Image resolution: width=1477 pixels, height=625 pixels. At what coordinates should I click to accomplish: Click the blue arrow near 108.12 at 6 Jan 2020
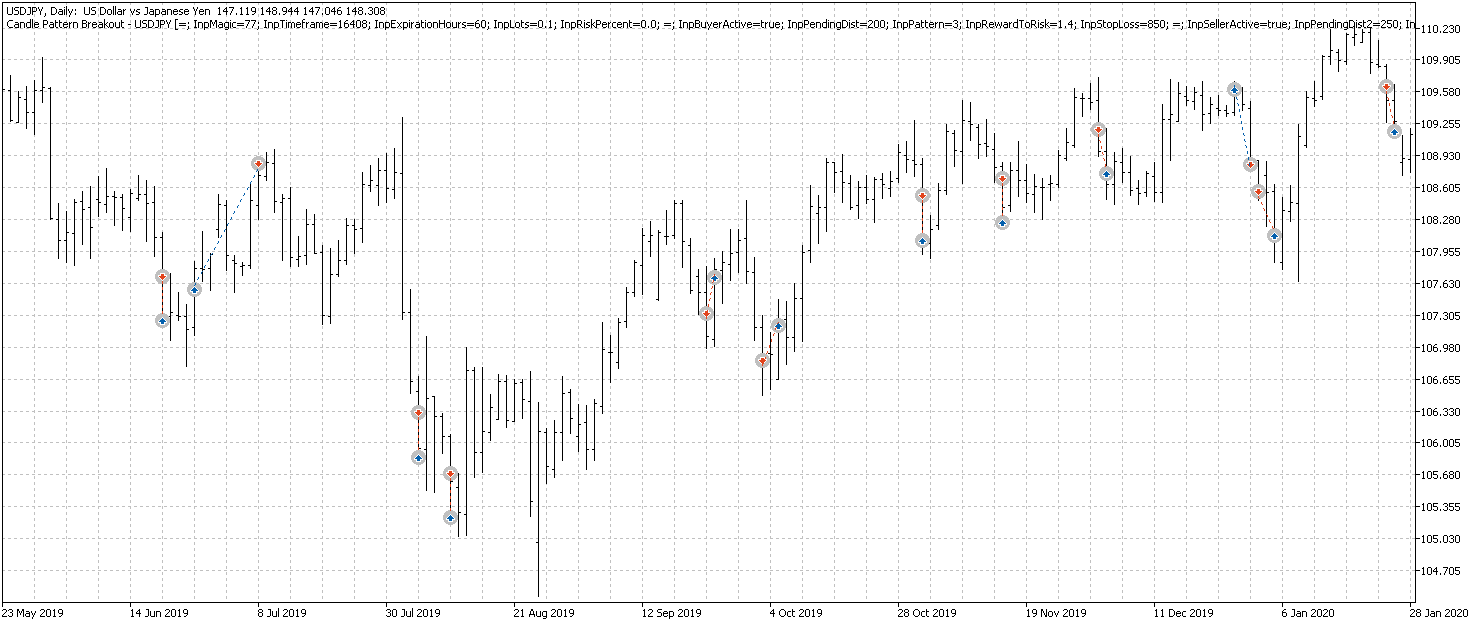1274,235
